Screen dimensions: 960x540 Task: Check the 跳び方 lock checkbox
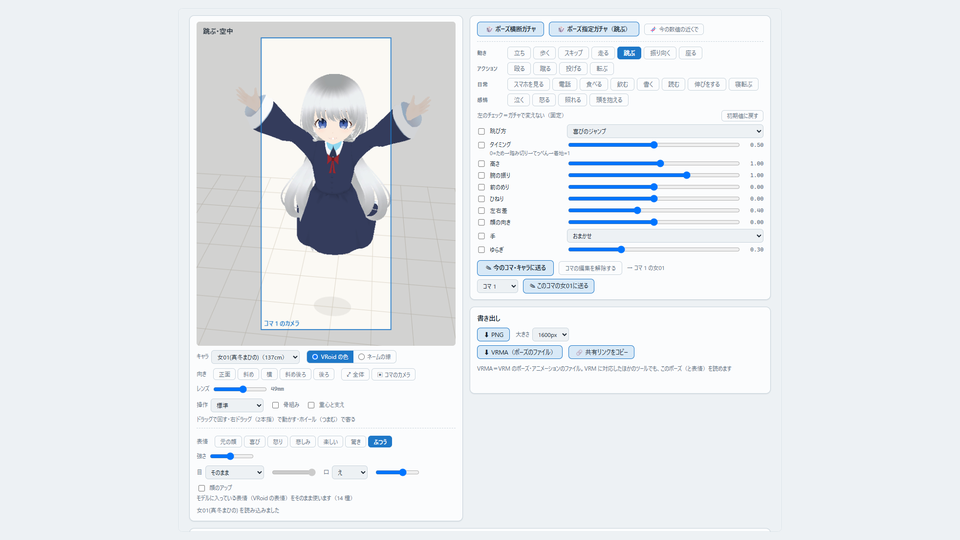481,131
